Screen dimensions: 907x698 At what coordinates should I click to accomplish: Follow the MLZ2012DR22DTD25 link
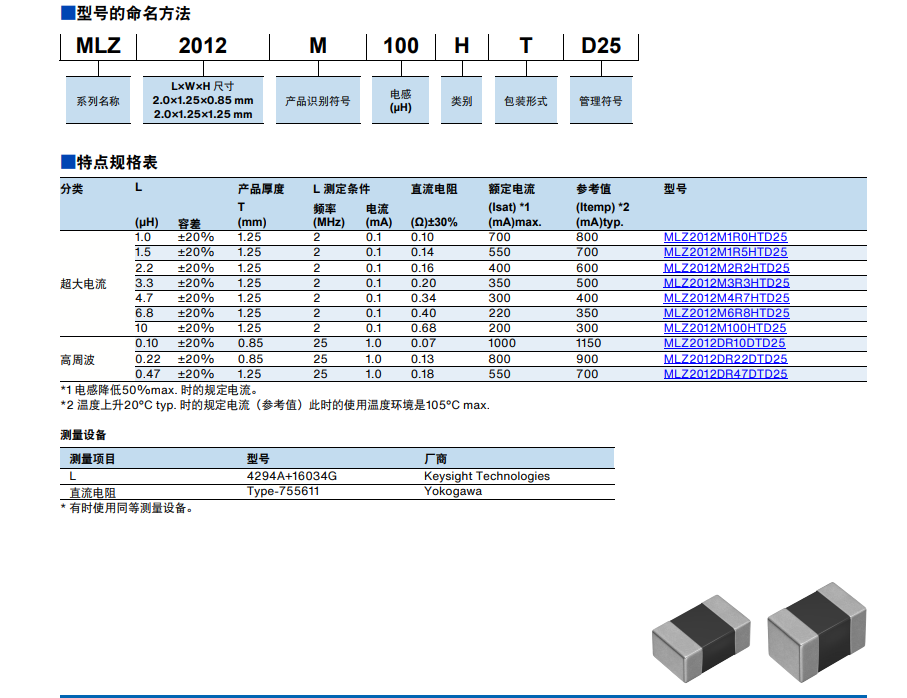point(725,359)
